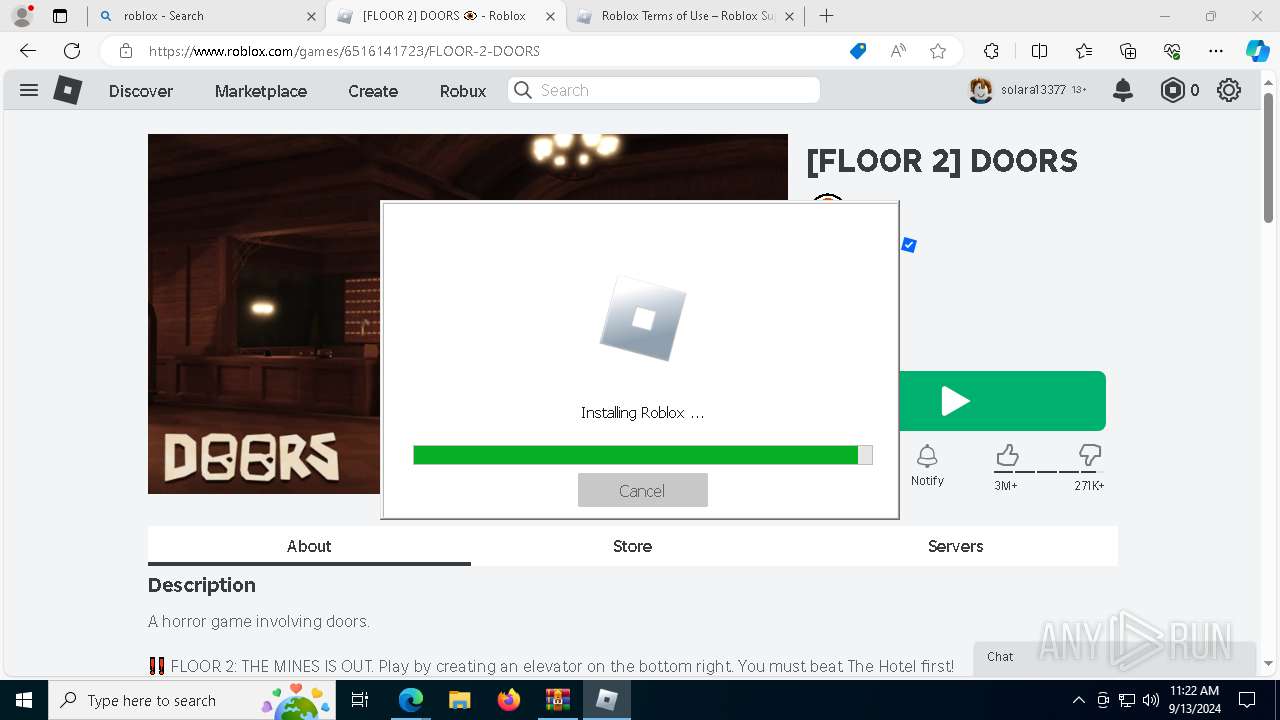Like the game with thumbs up
The image size is (1280, 720).
tap(1007, 457)
